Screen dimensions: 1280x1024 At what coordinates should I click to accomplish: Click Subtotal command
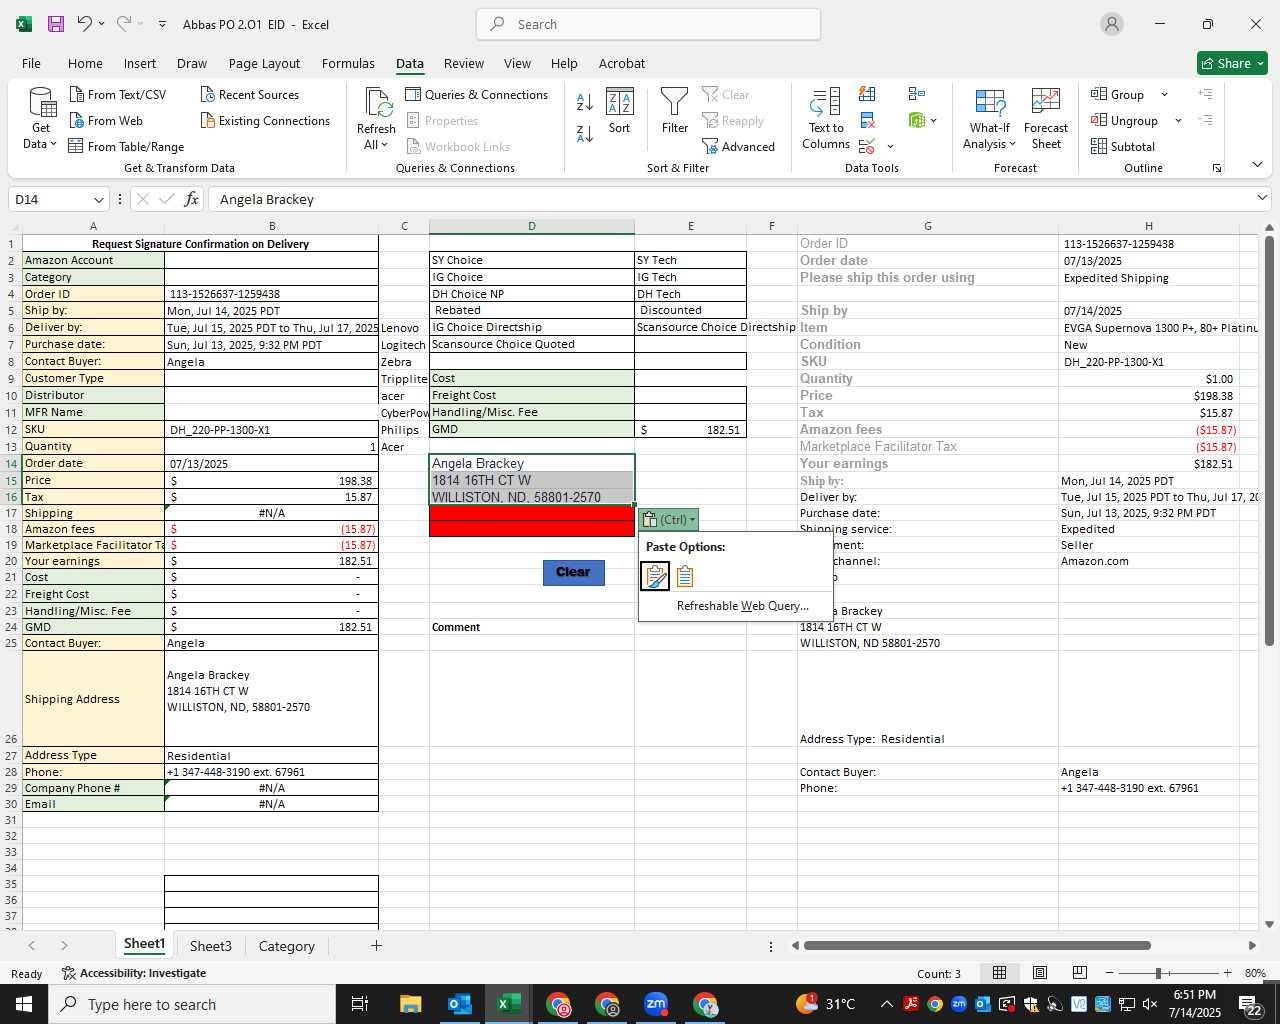pyautogui.click(x=1123, y=146)
